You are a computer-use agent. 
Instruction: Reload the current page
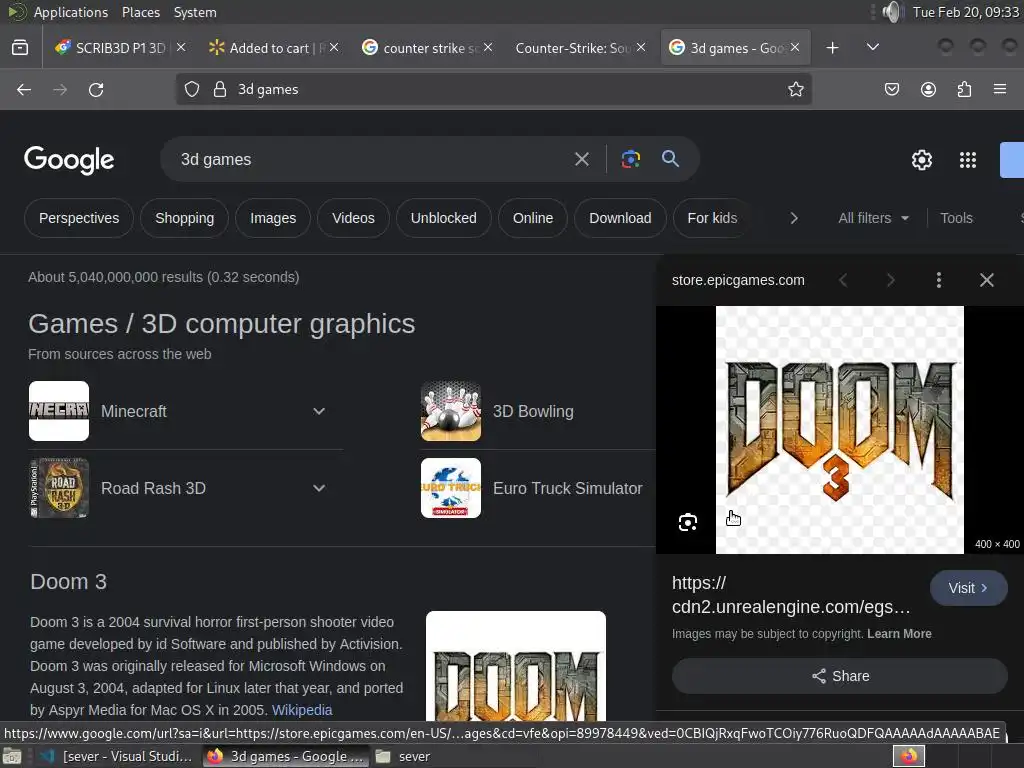click(96, 89)
